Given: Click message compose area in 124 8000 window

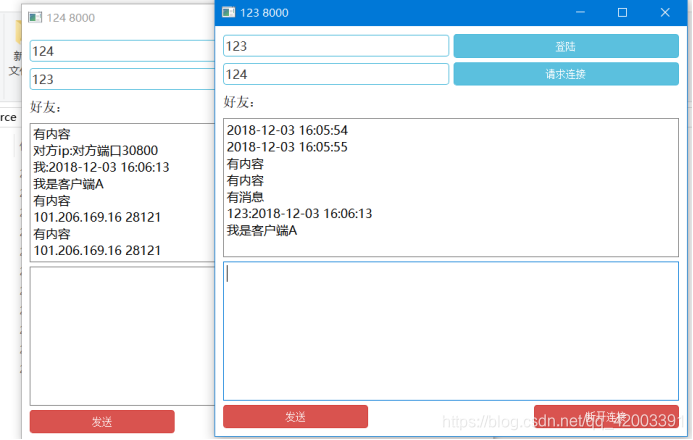Looking at the screenshot, I should pos(122,336).
